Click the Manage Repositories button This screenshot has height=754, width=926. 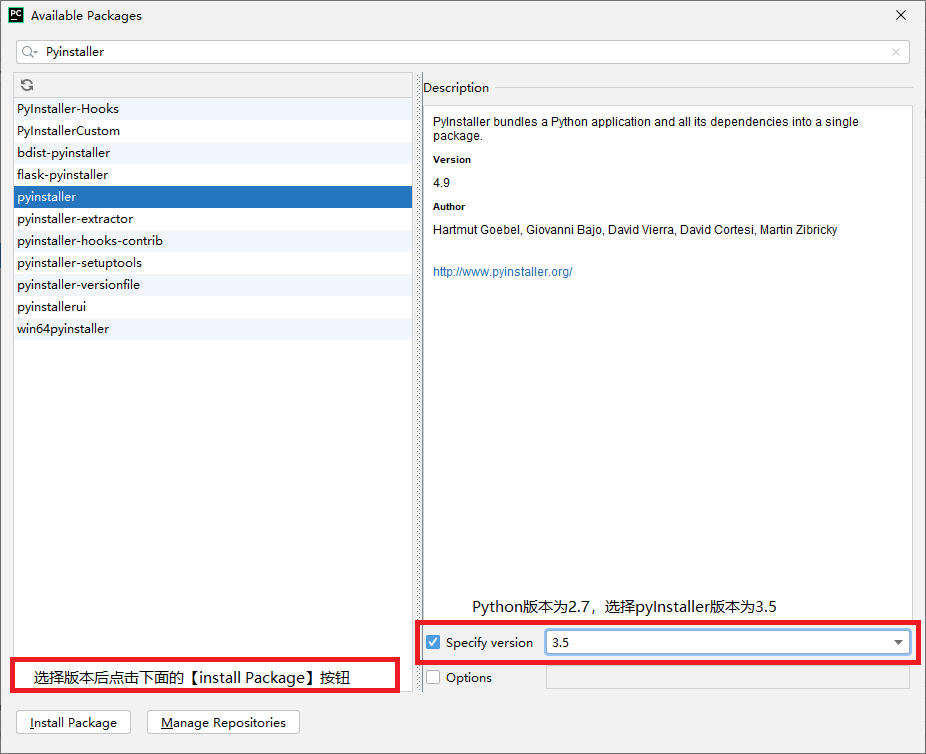223,722
